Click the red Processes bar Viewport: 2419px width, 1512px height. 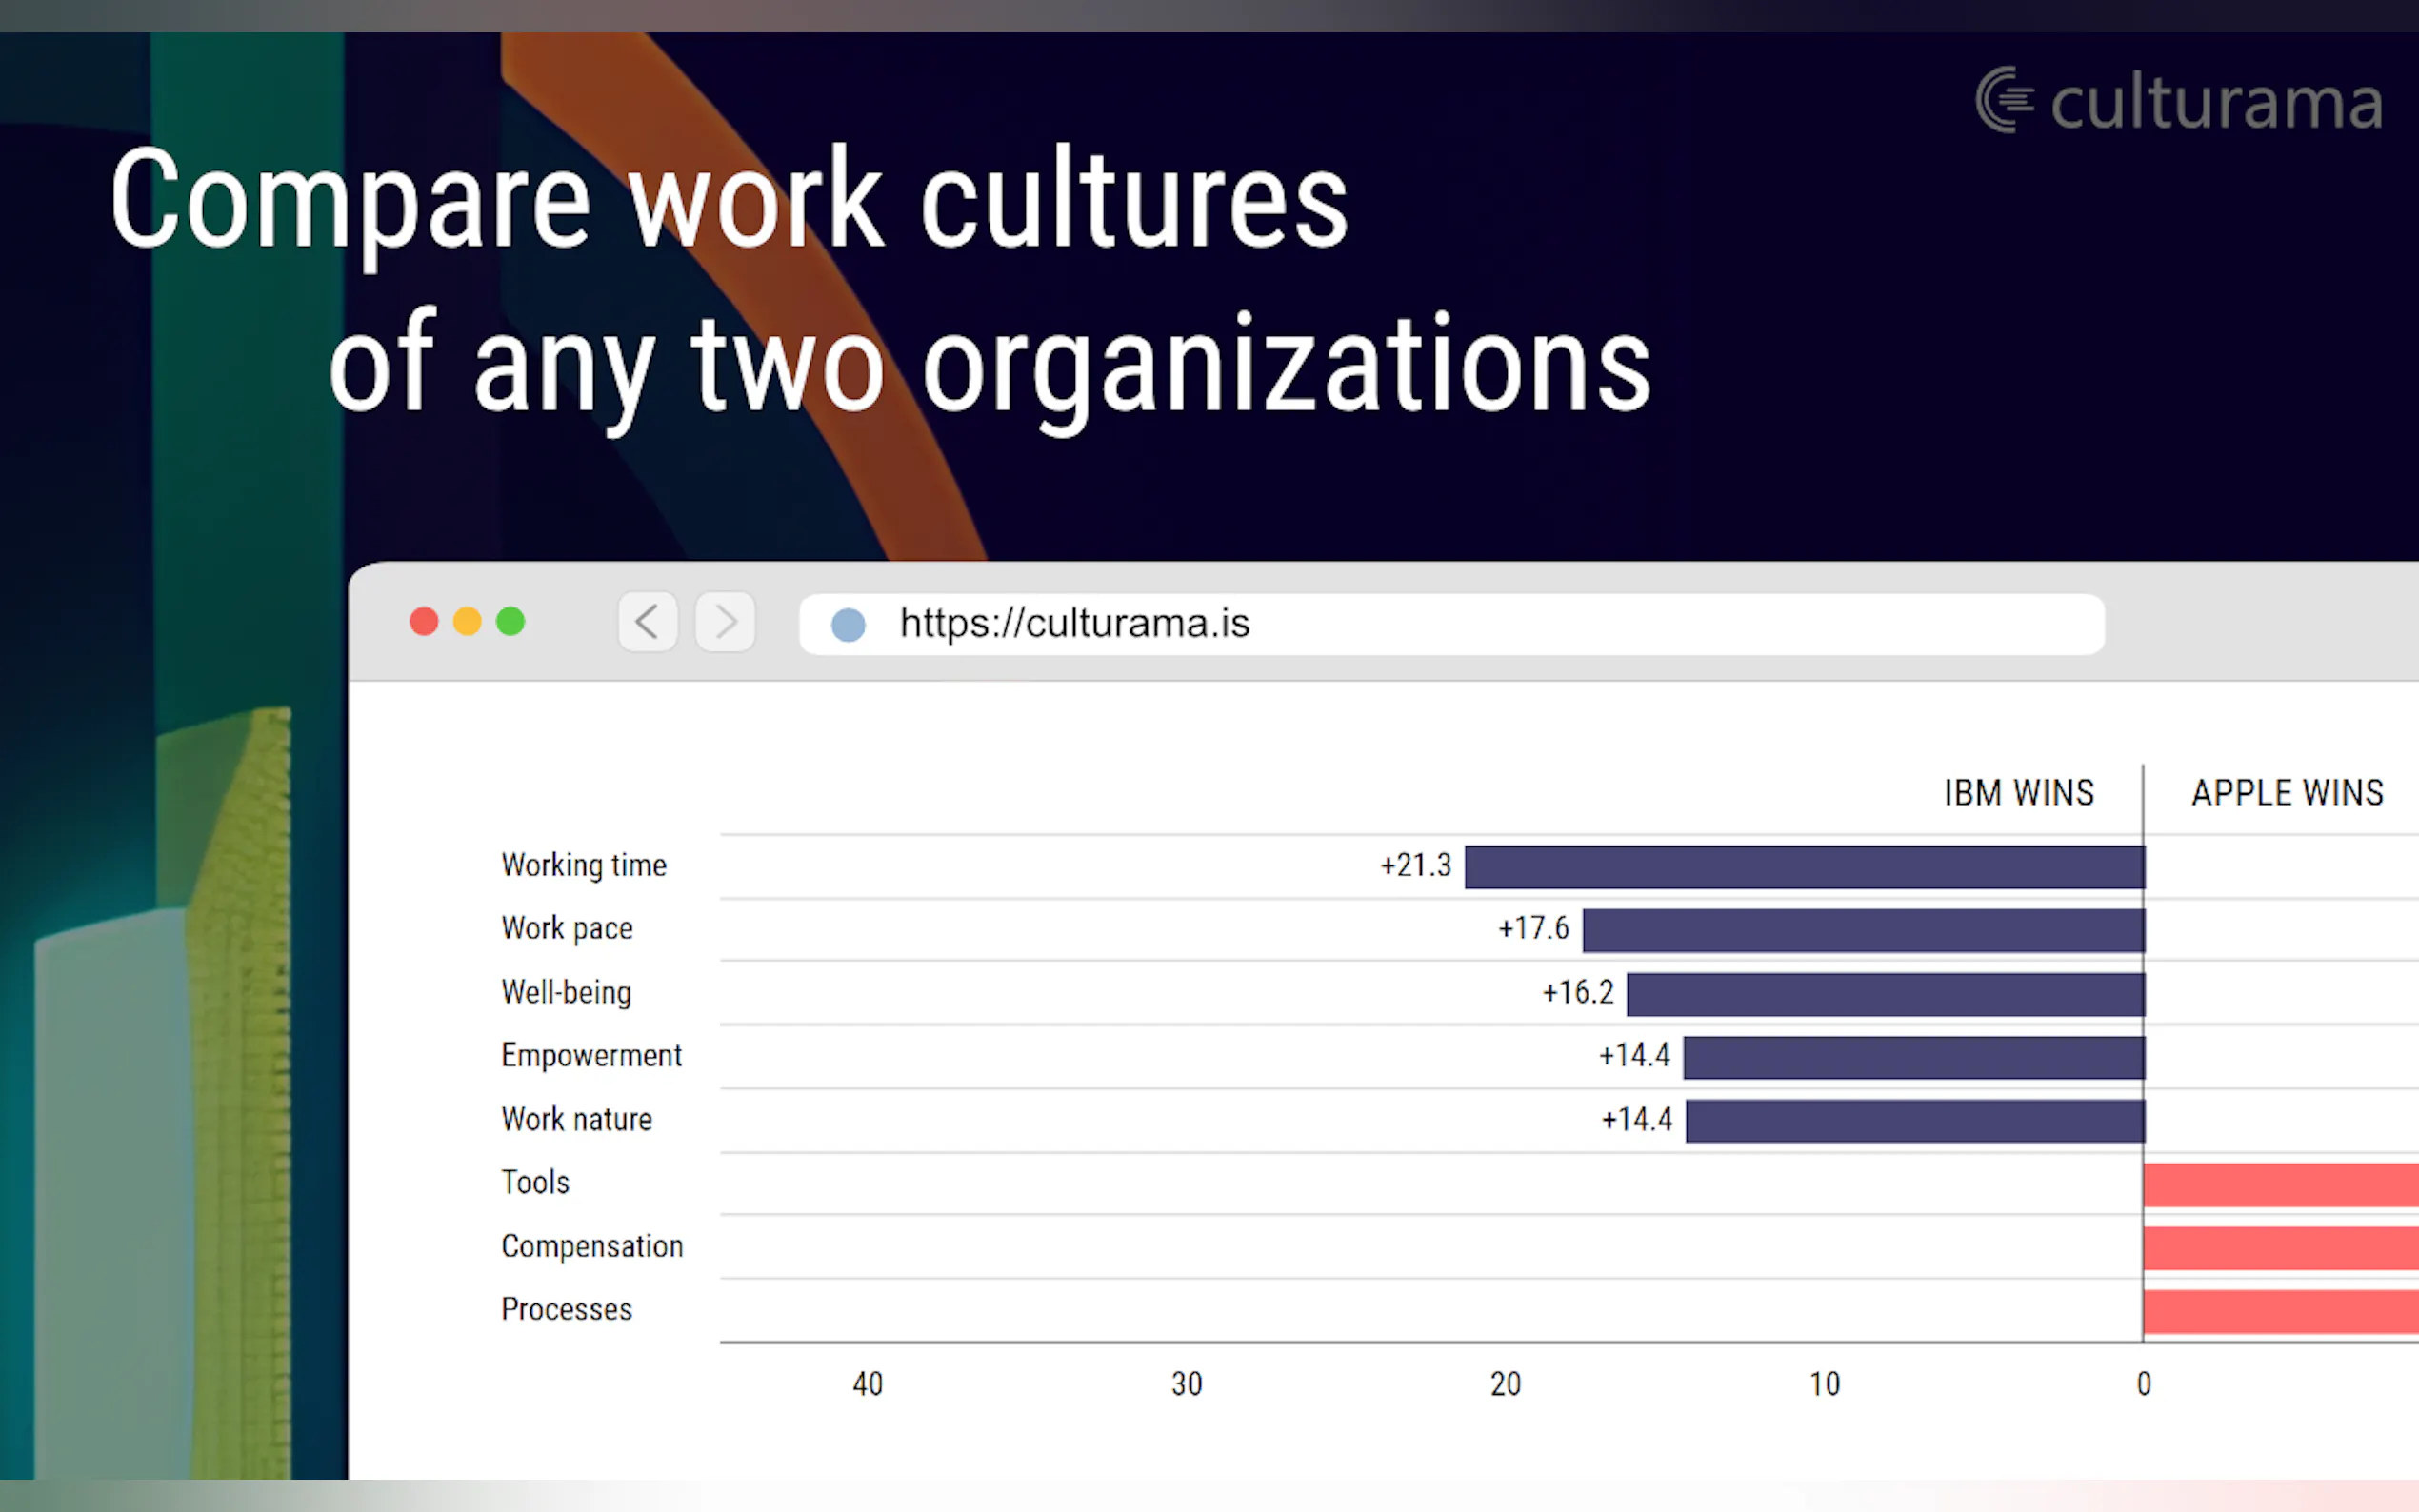tap(2280, 1312)
